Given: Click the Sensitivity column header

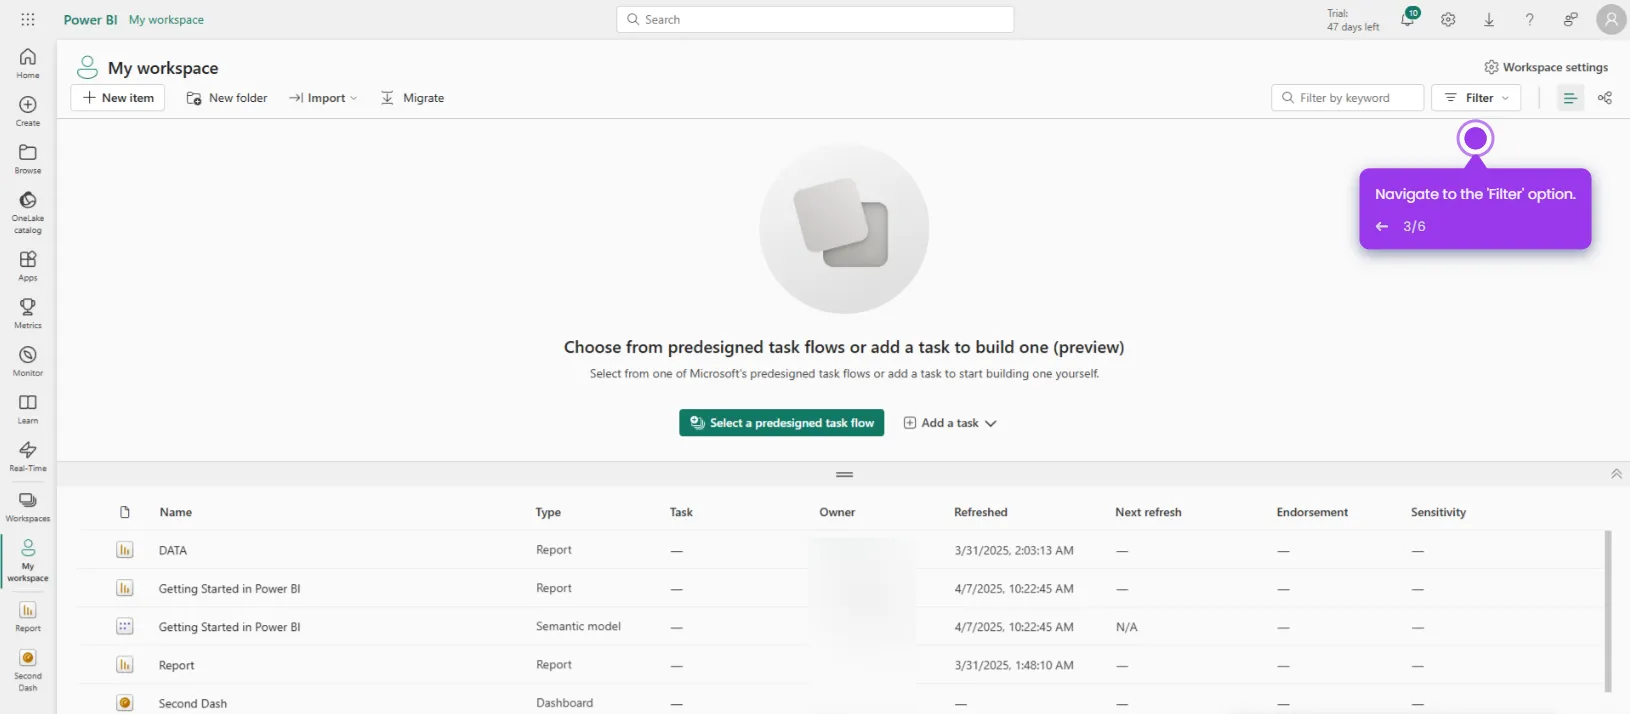Looking at the screenshot, I should [1438, 512].
